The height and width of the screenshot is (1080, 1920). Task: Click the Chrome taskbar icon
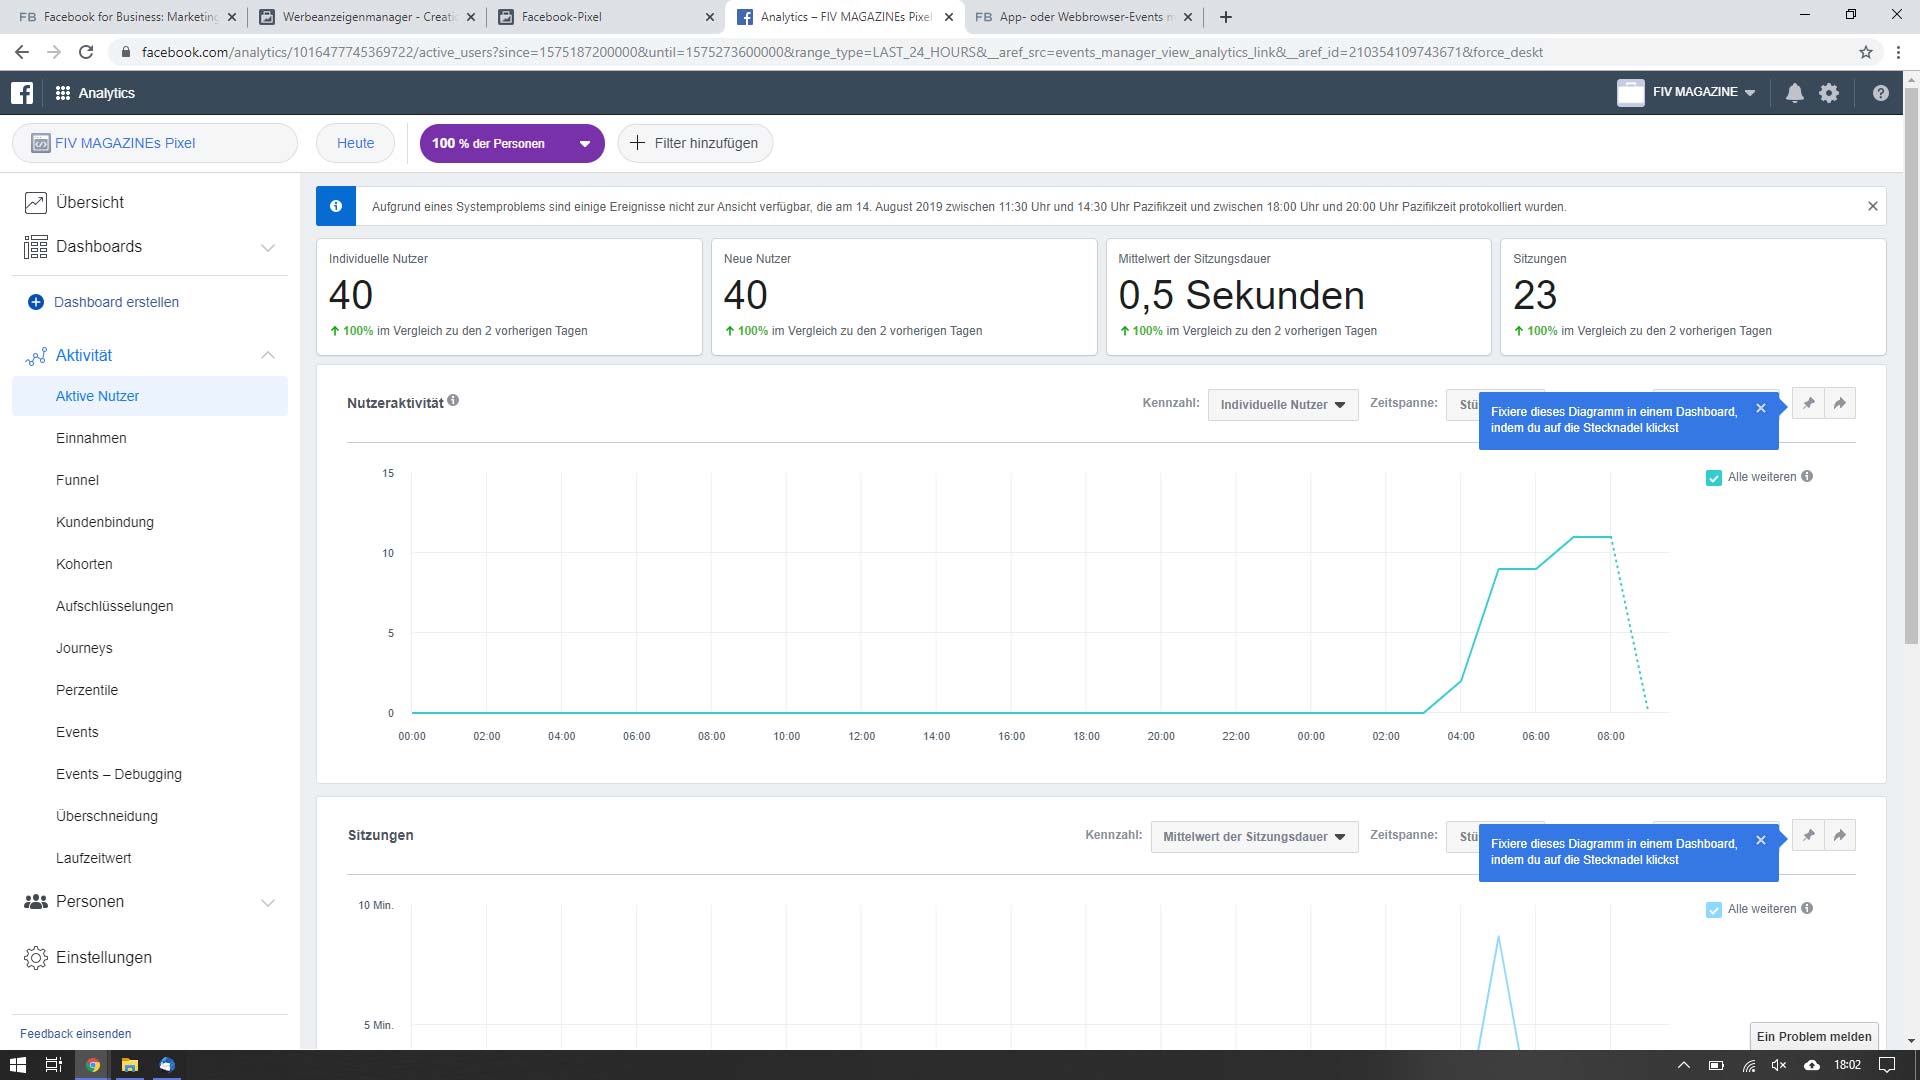tap(92, 1065)
